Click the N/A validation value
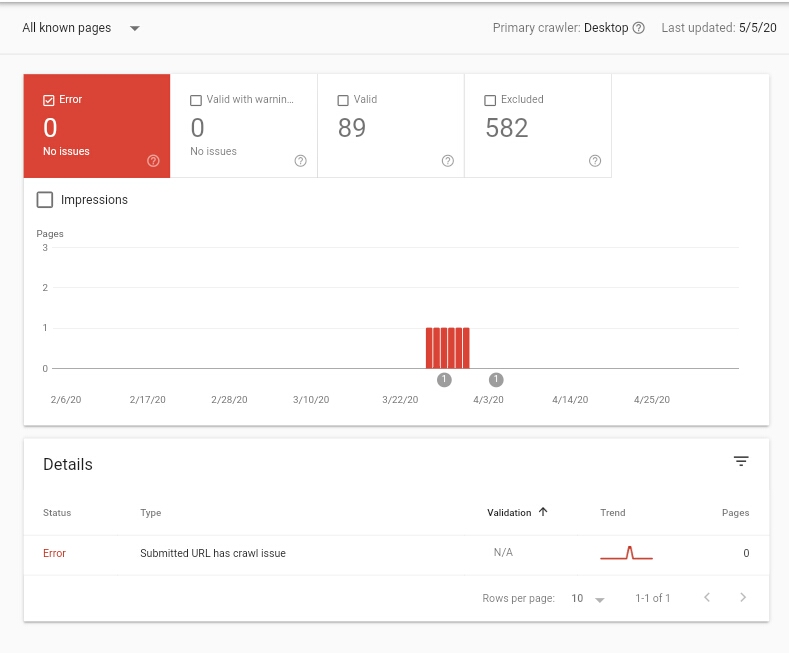 pos(503,552)
